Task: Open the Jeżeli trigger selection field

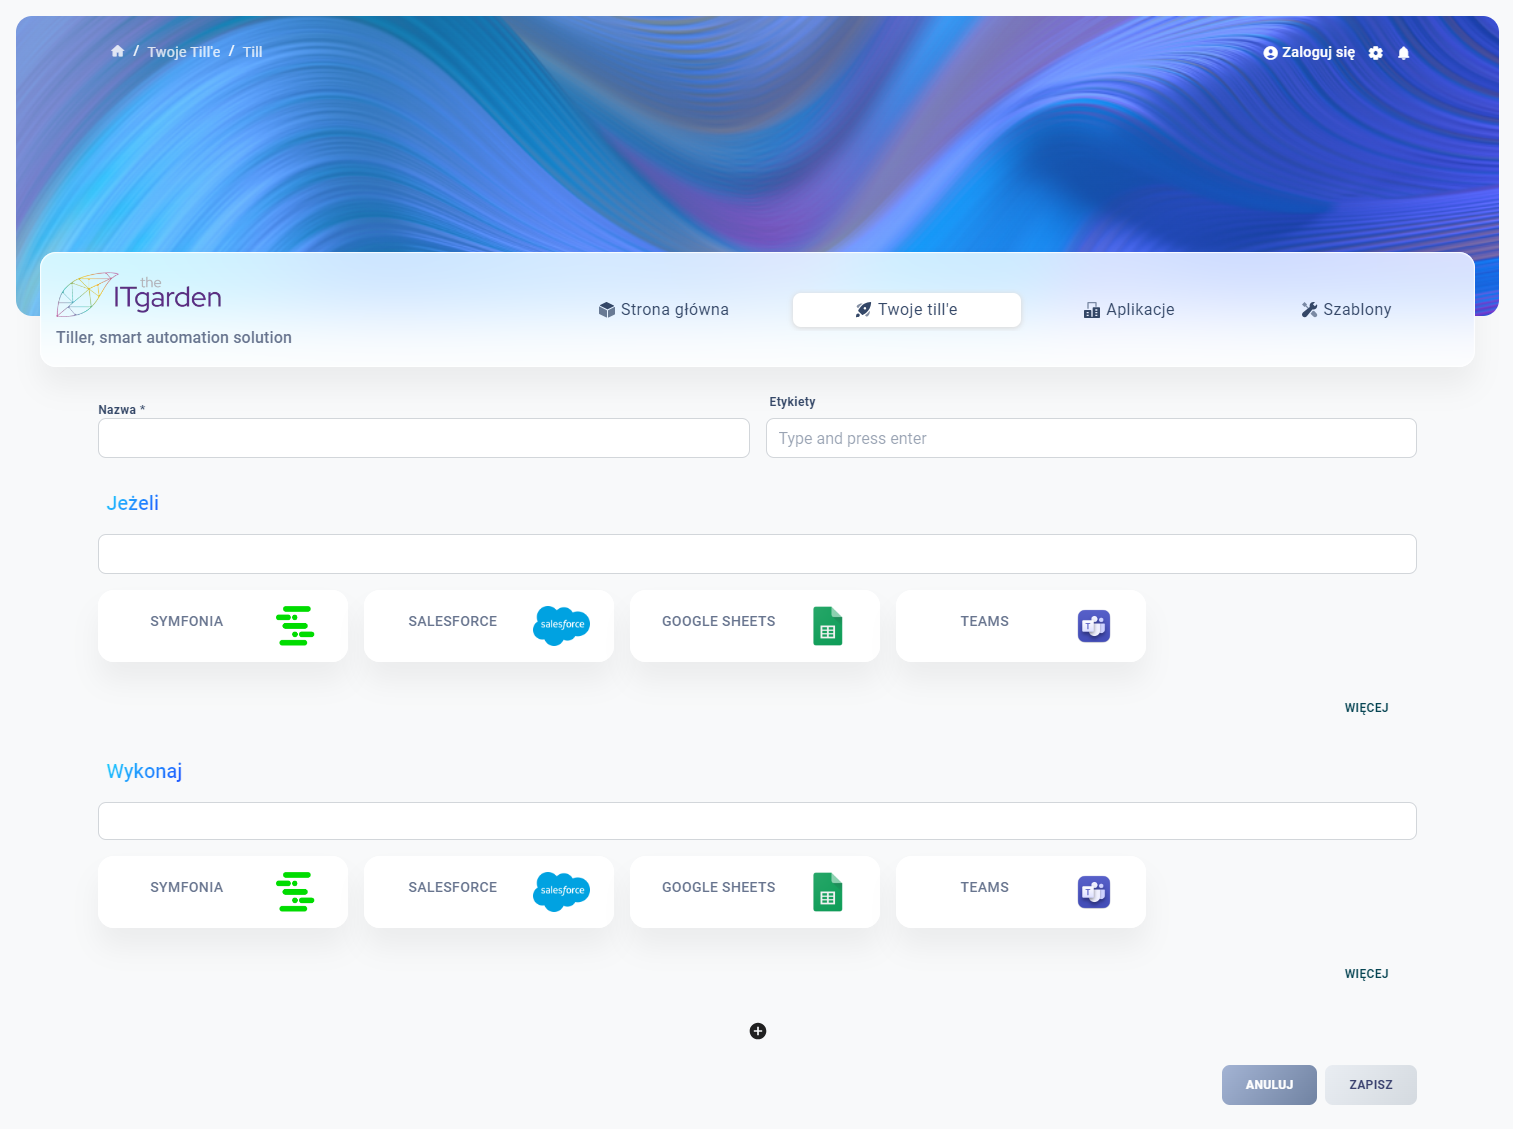Action: point(757,554)
